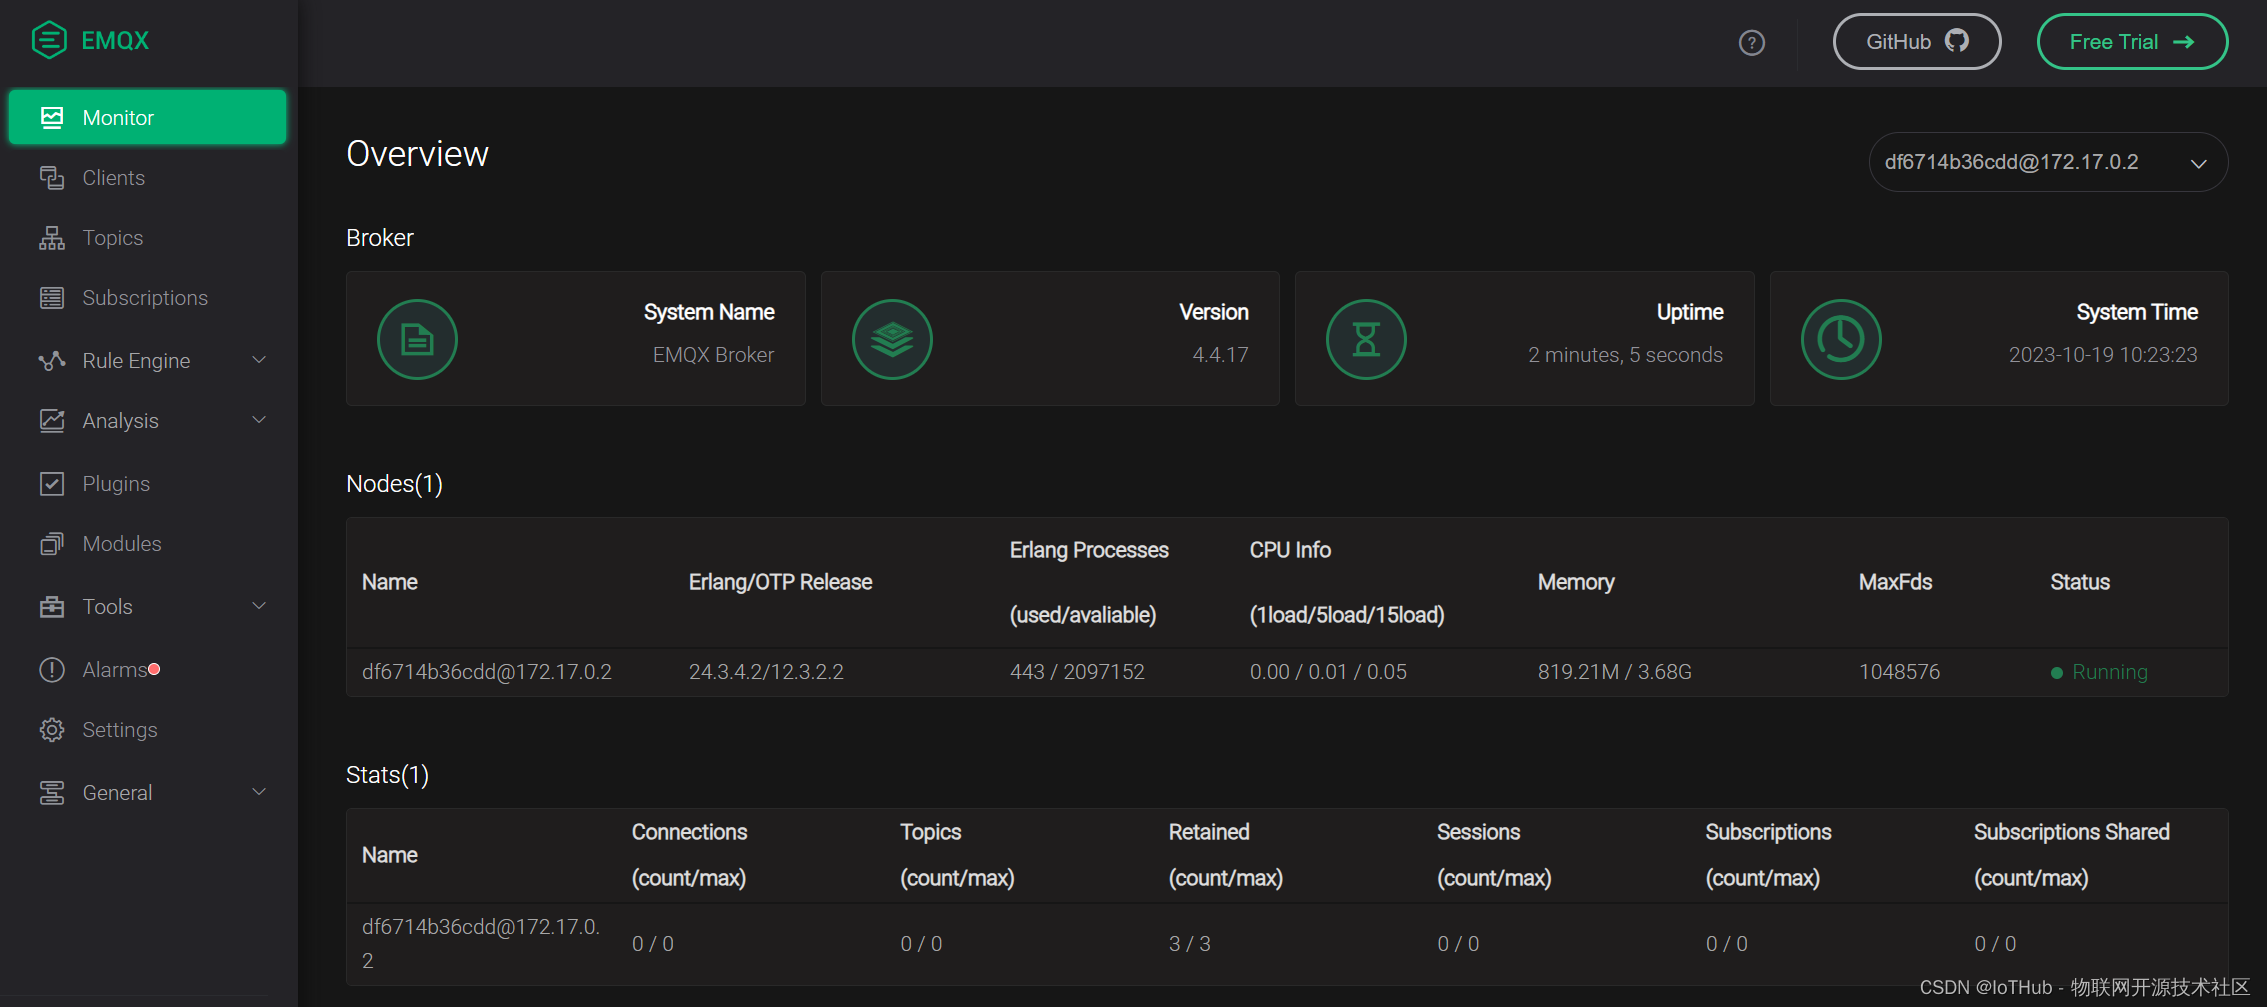
Task: Click node name in Stats table
Action: 481,943
